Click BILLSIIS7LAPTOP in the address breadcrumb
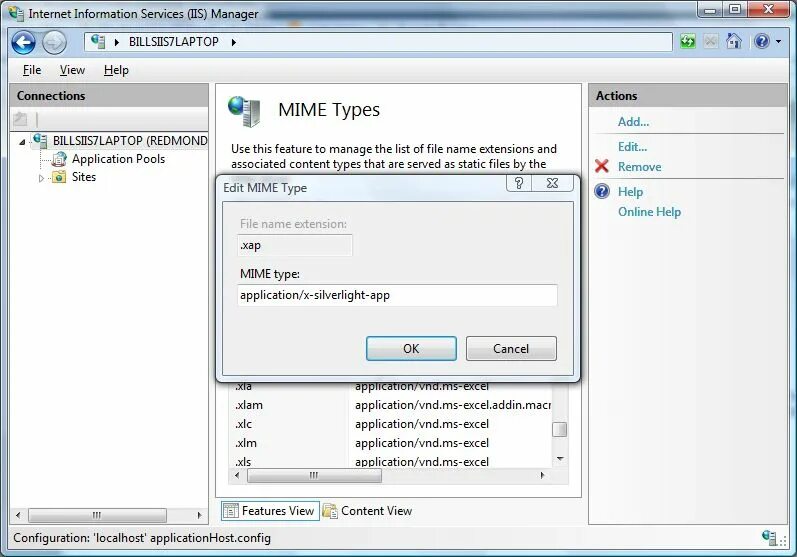Image resolution: width=797 pixels, height=557 pixels. pyautogui.click(x=173, y=42)
